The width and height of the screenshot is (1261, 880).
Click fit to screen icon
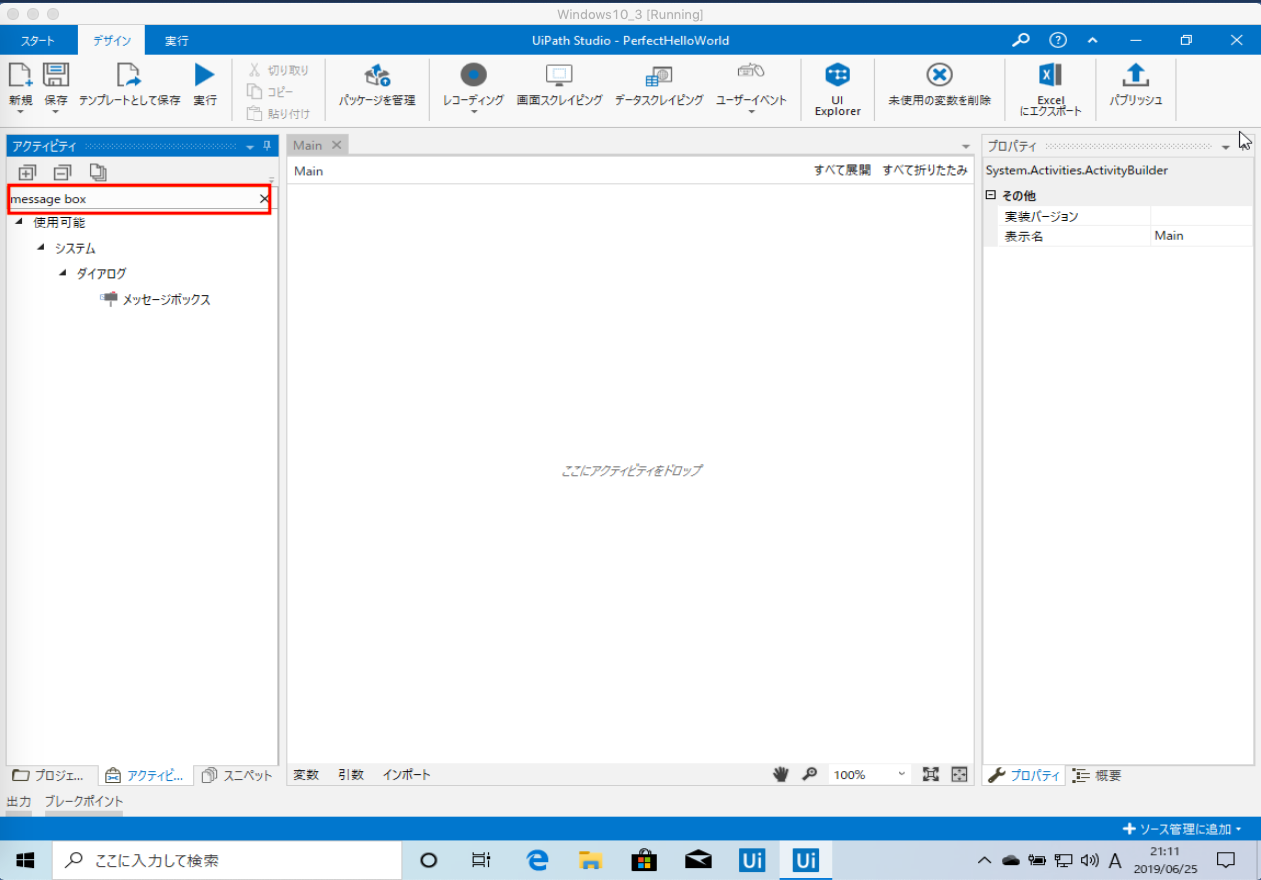[x=931, y=774]
